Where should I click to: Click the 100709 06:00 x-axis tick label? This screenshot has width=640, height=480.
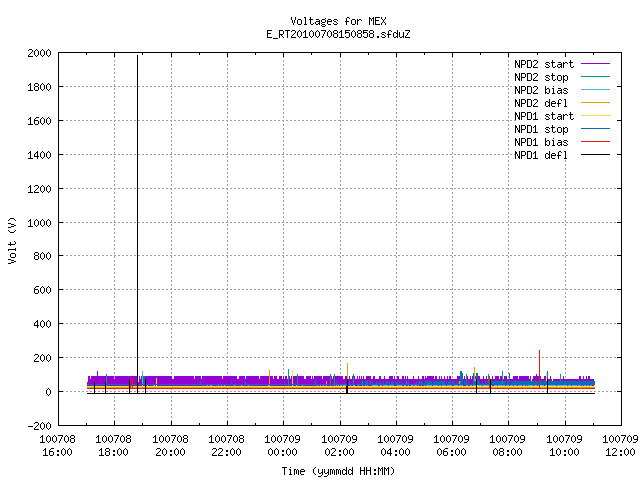click(x=451, y=446)
